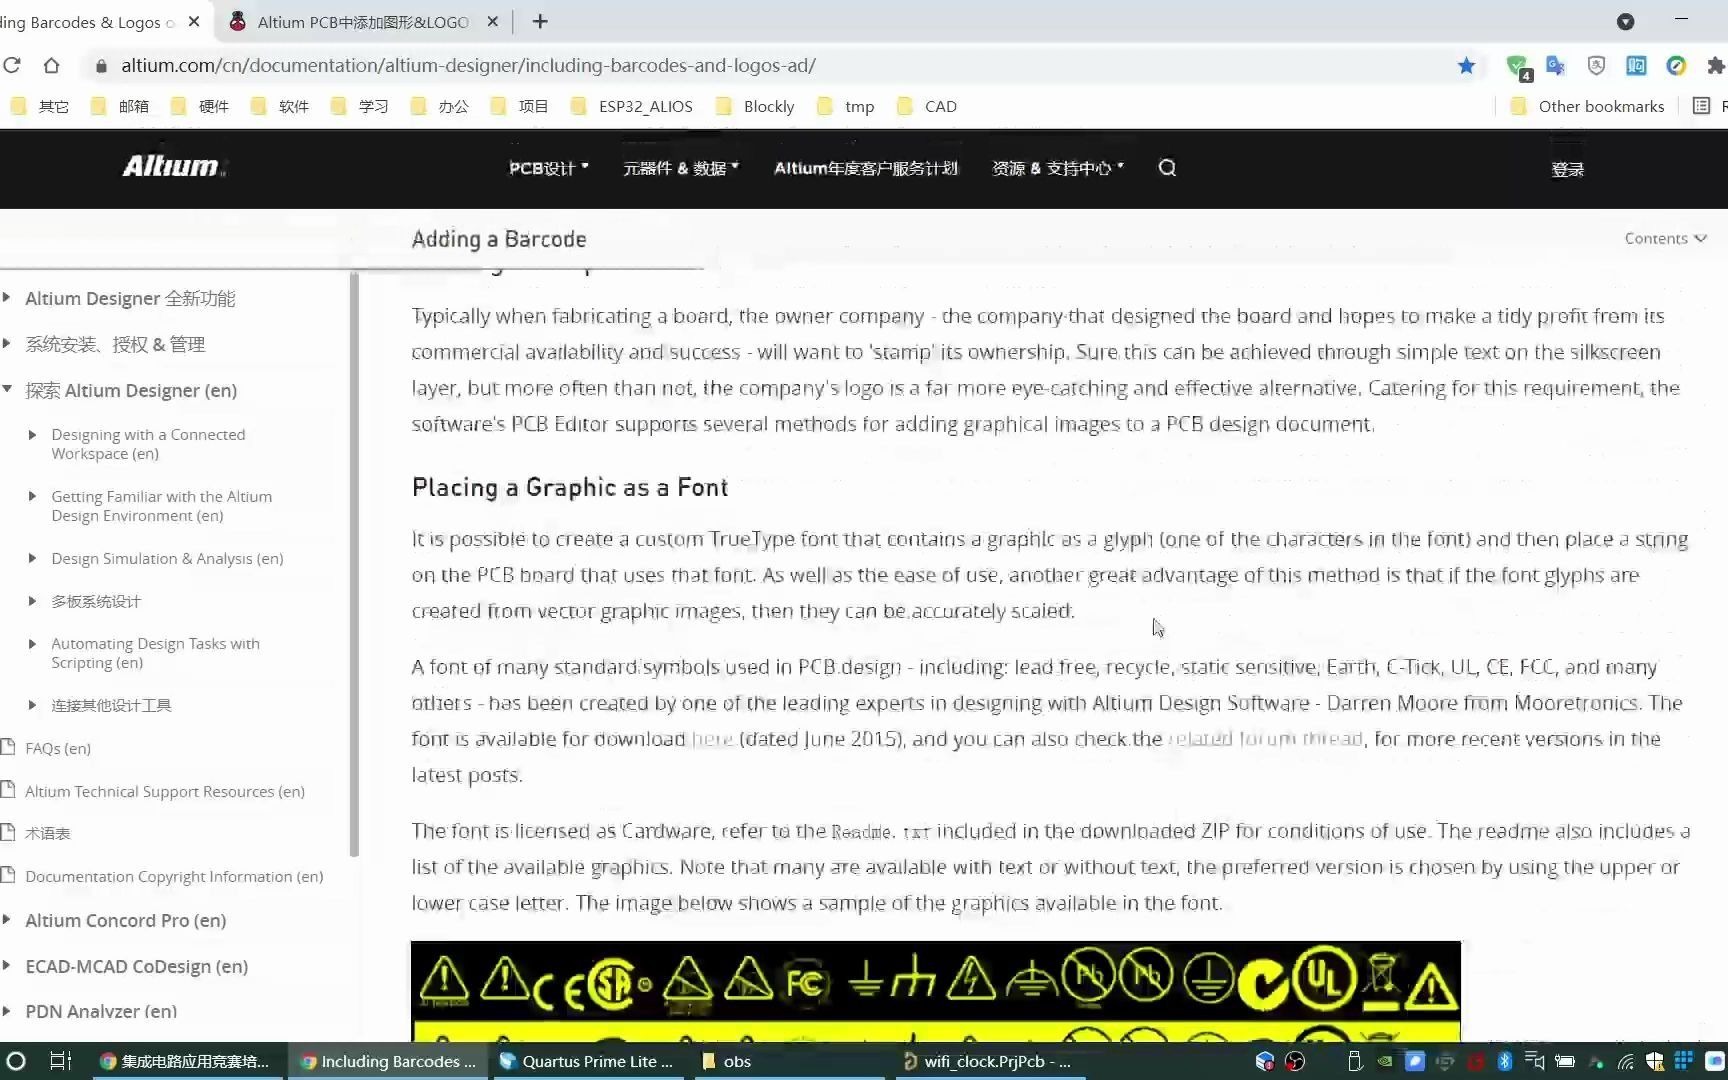Switch to Quartus Prime Lite taskbar window

[x=588, y=1061]
